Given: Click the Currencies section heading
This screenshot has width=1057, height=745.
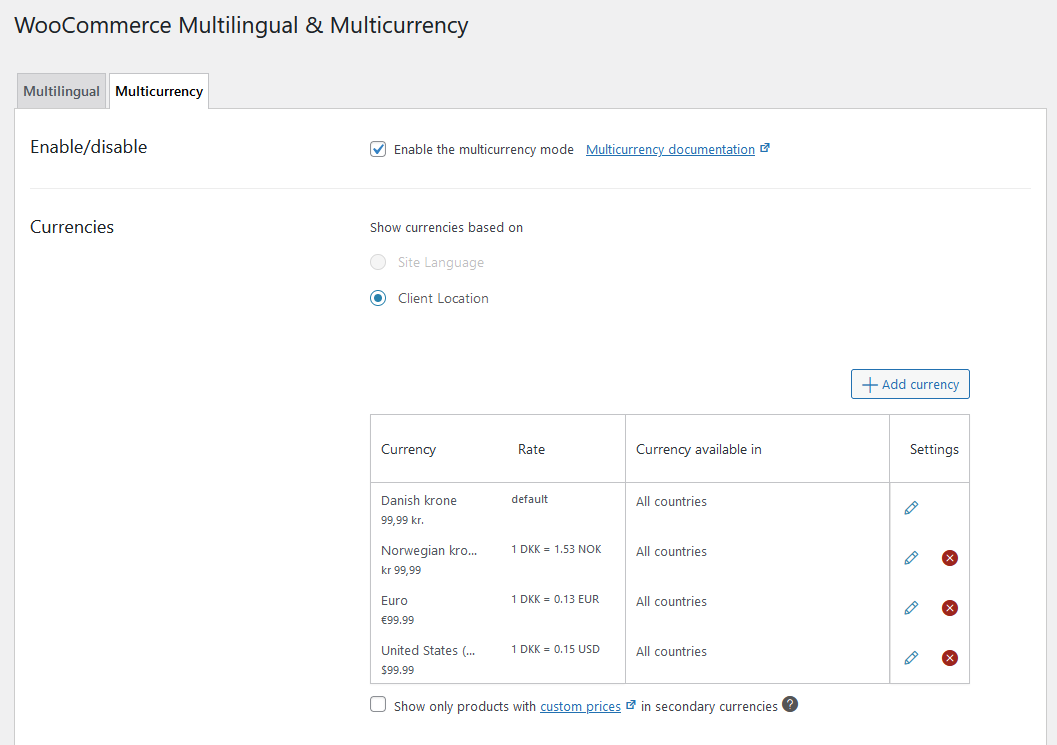Looking at the screenshot, I should (72, 227).
